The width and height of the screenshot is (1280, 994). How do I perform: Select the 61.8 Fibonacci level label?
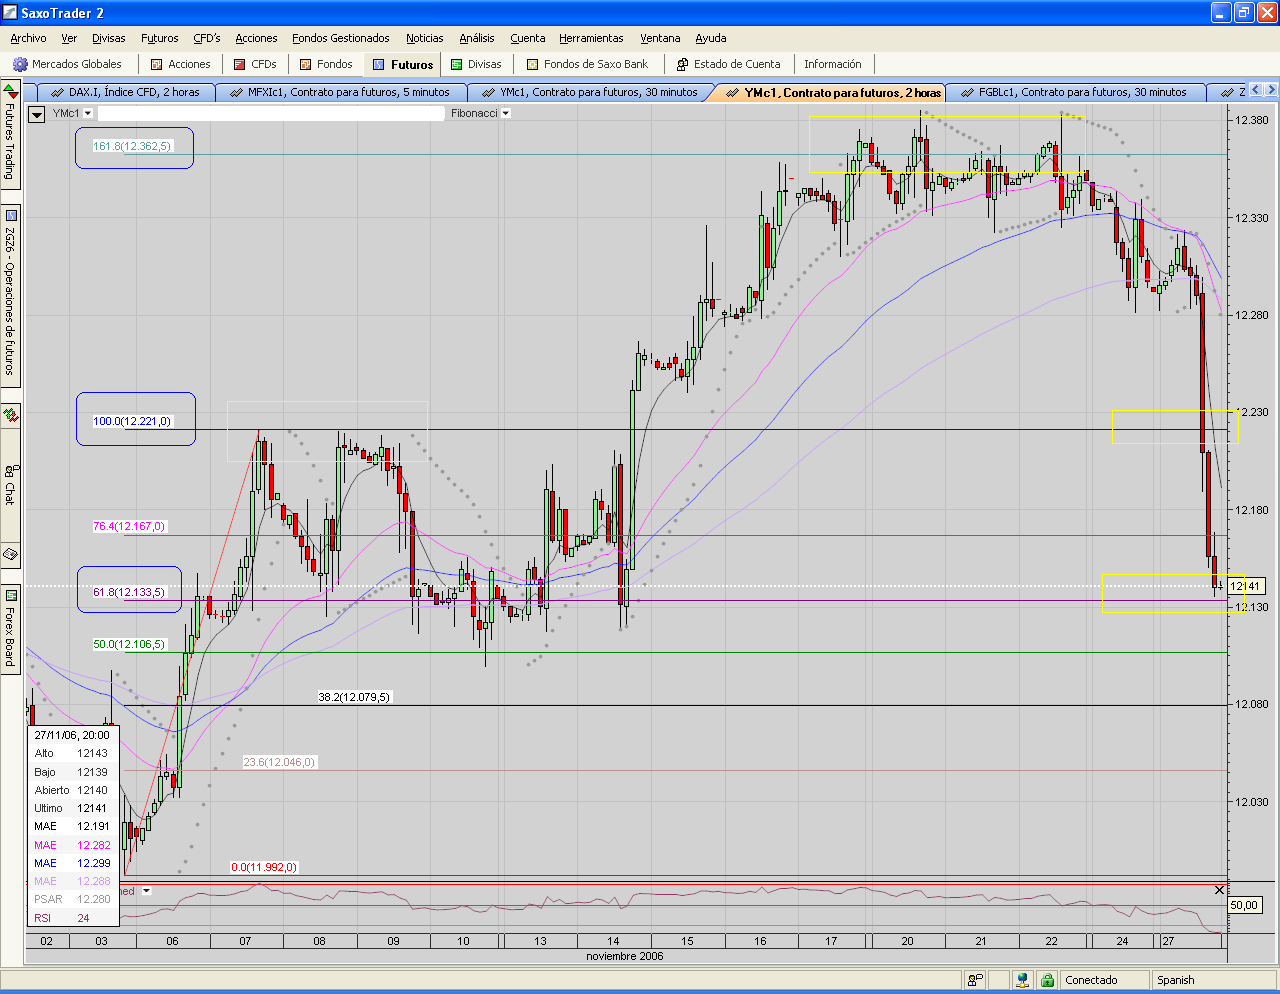click(x=129, y=592)
